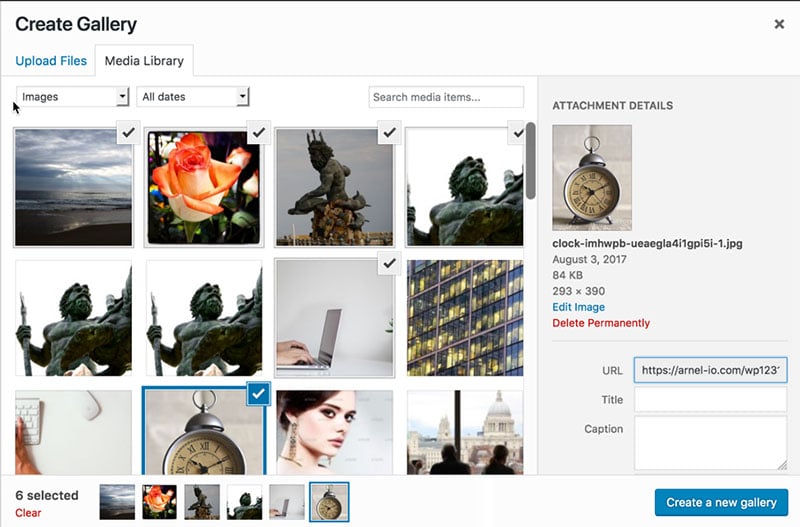Uncheck the top-row statue close-up checkmark
800x527 pixels.
coord(517,133)
